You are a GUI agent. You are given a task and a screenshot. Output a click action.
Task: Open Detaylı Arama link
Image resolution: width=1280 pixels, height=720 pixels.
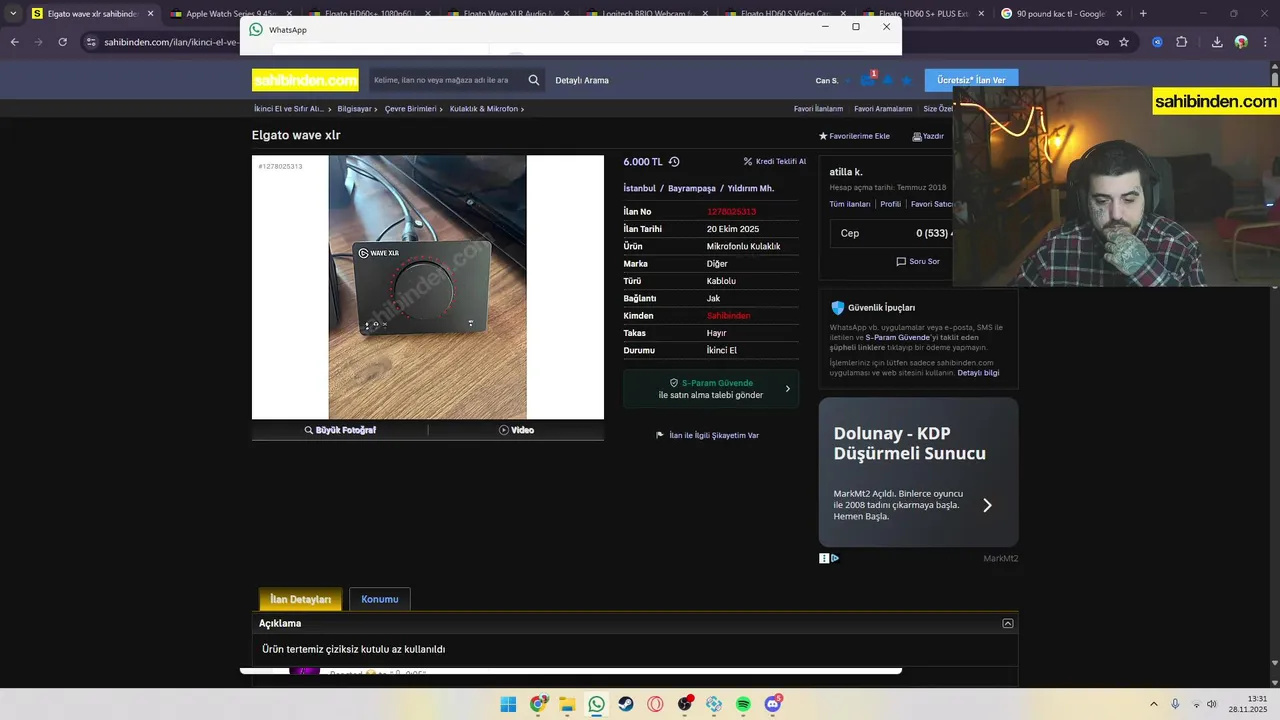pos(582,80)
